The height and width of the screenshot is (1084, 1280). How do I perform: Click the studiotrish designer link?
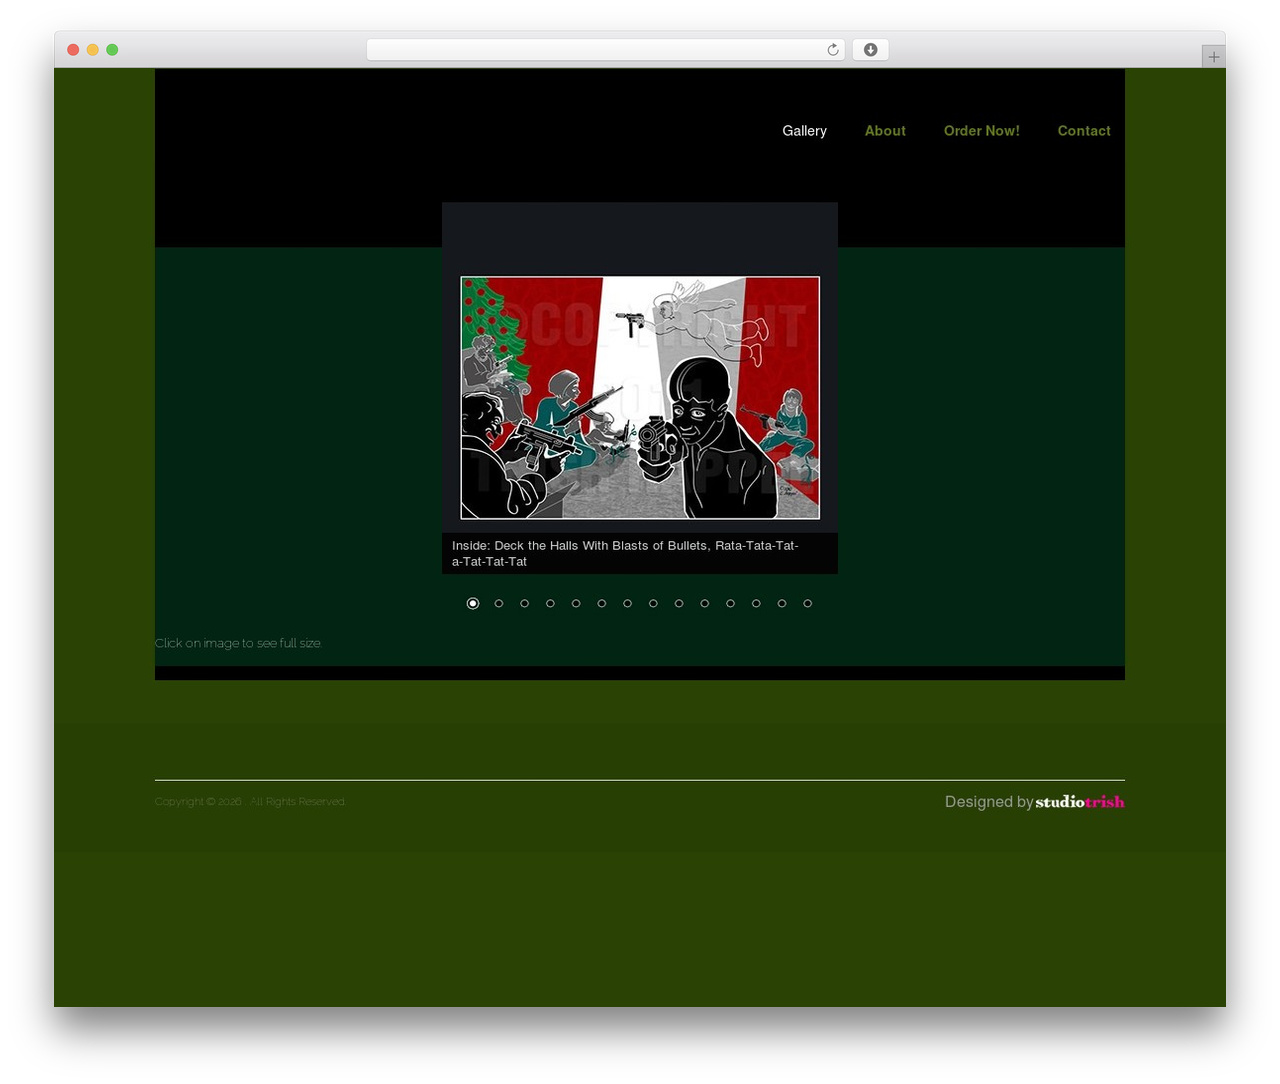pos(1080,802)
